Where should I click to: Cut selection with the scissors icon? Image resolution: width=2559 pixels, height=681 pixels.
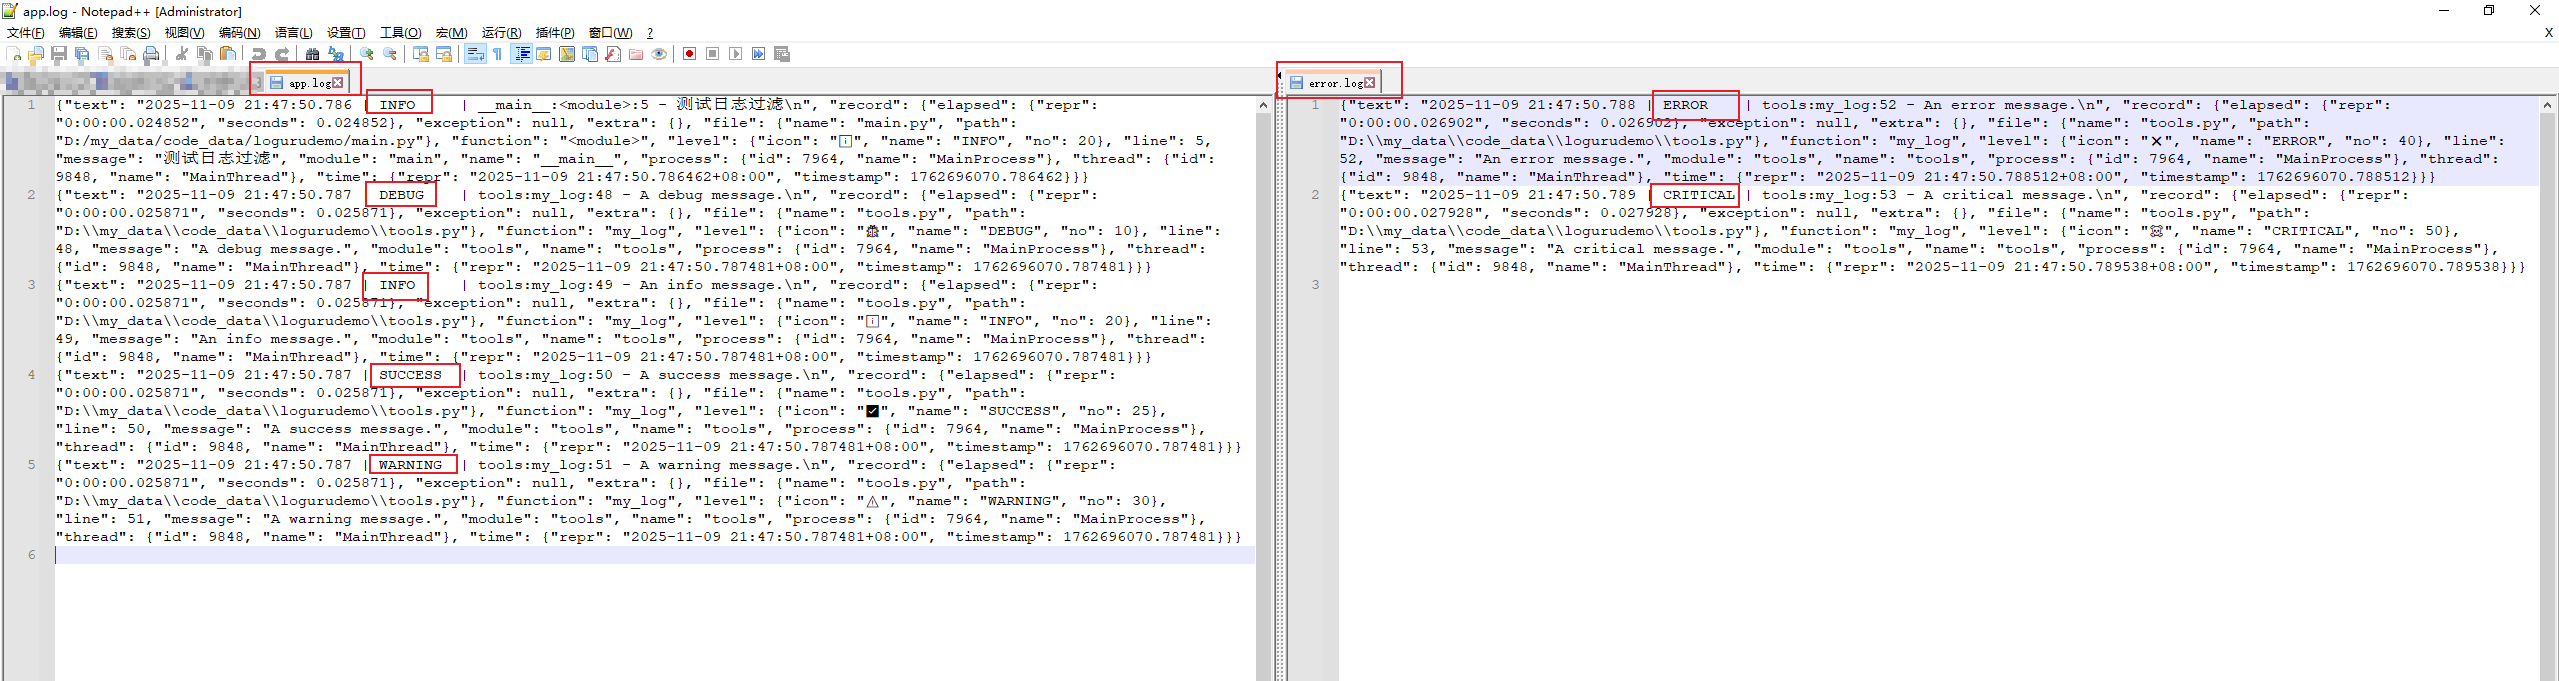181,54
